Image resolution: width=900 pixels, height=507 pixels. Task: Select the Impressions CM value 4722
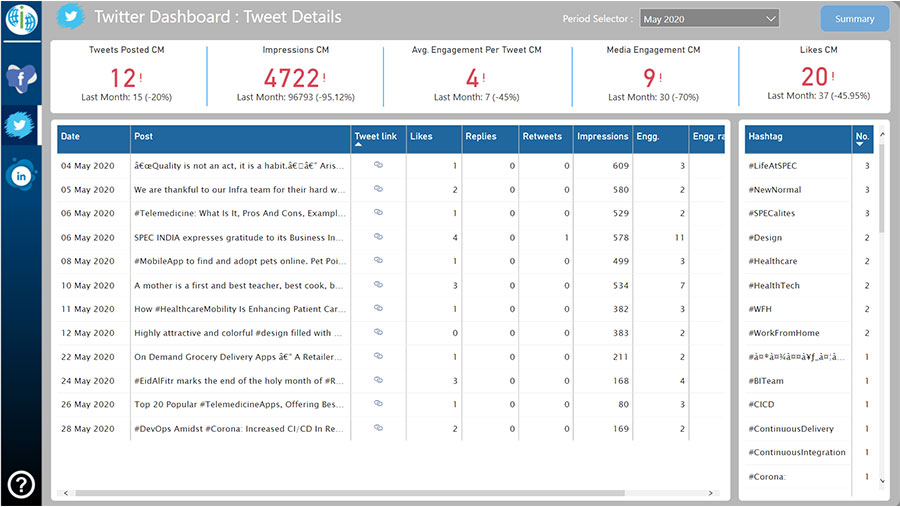pos(292,78)
